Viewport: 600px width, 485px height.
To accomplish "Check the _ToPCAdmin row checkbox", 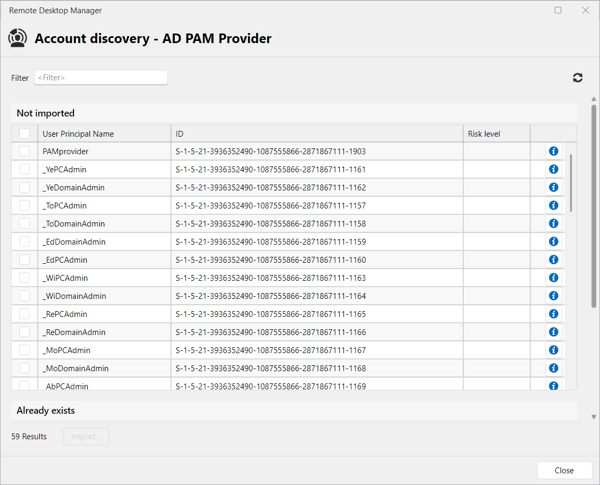I will point(24,205).
